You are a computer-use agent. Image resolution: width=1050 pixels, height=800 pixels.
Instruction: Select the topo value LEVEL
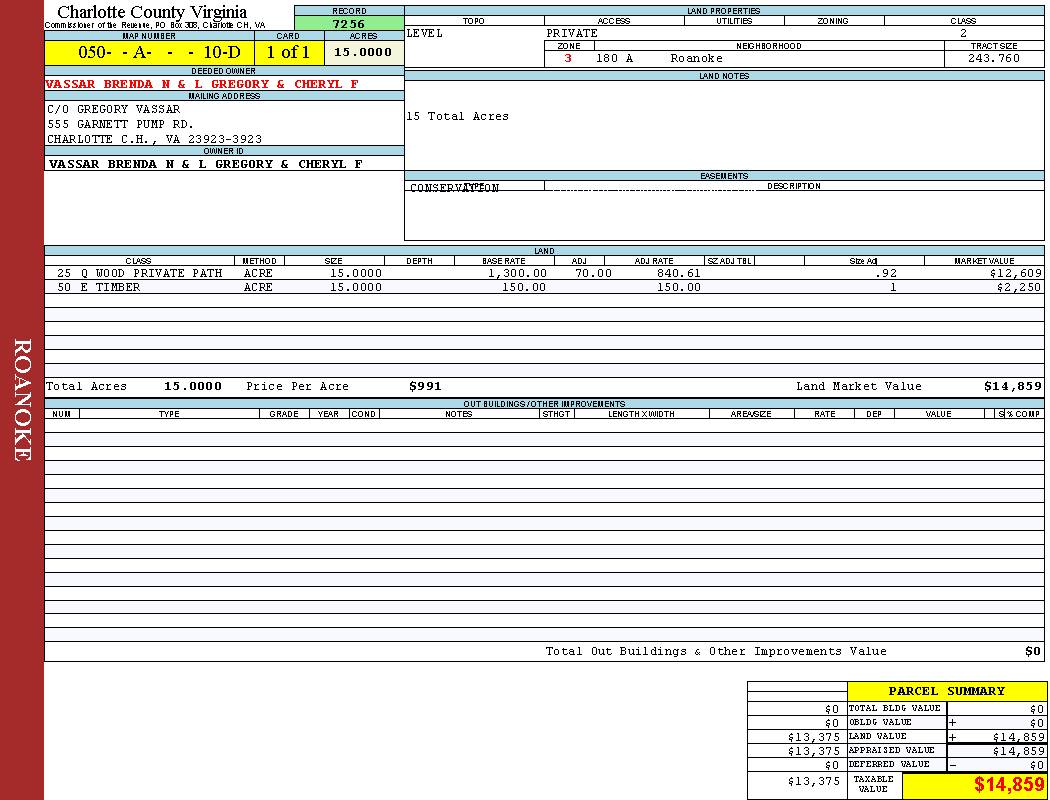point(424,33)
